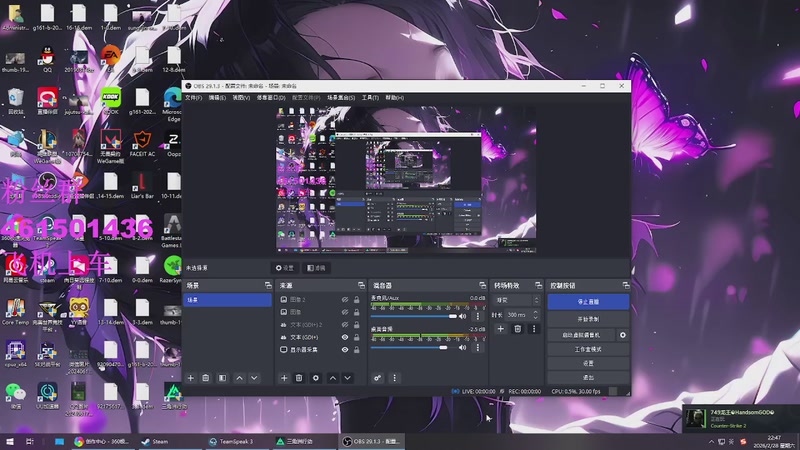Move the scene down in 场景 panel

click(x=254, y=378)
